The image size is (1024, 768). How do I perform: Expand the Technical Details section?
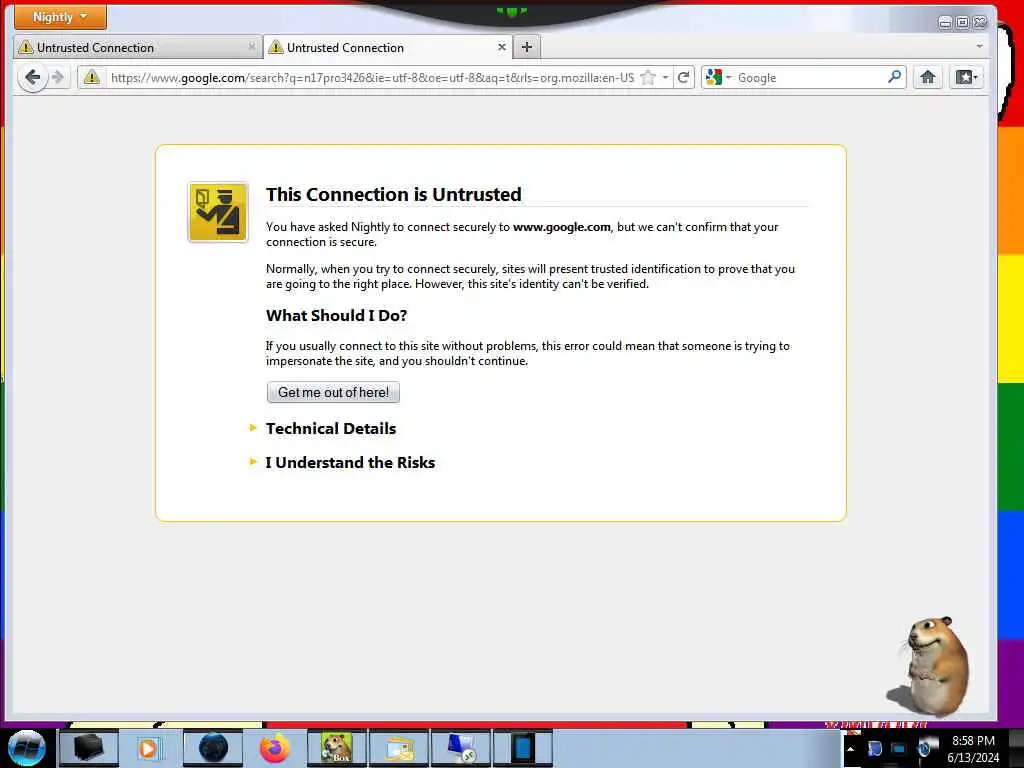pos(330,428)
